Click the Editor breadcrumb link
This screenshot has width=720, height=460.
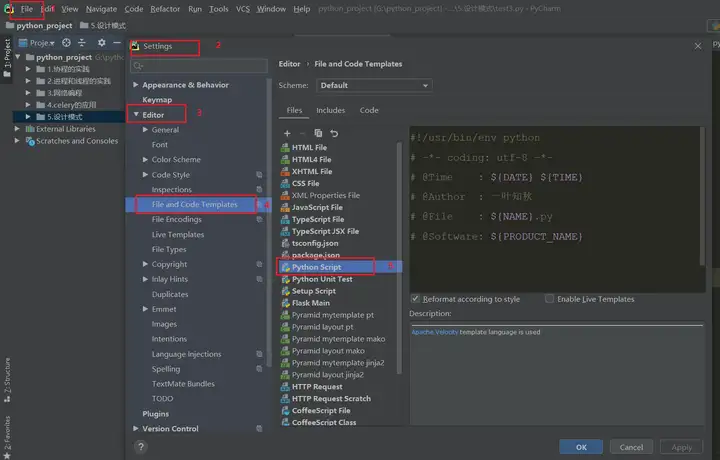click(x=289, y=64)
